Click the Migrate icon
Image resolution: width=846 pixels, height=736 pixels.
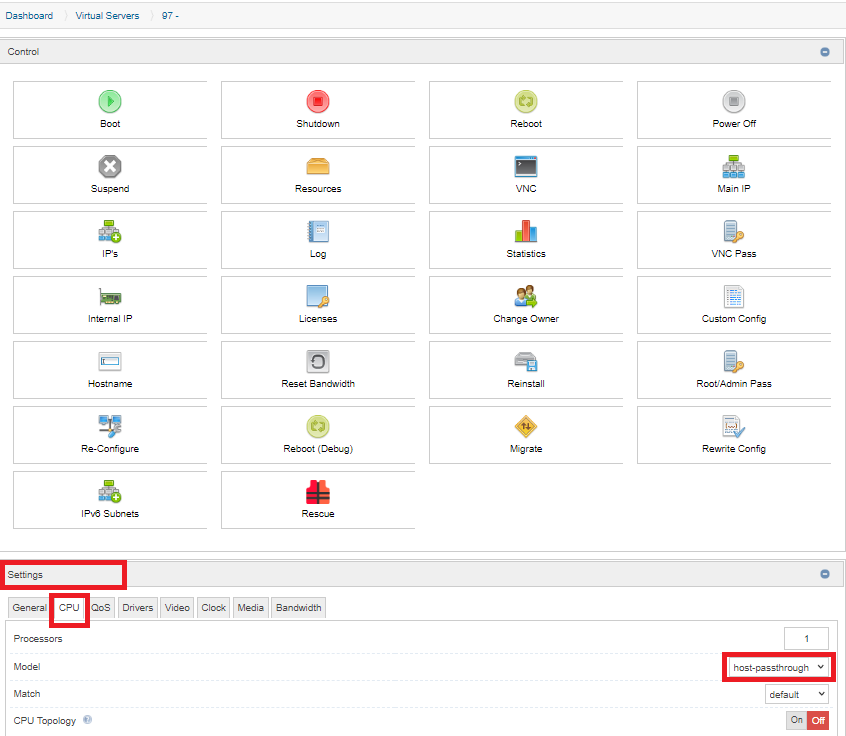click(x=526, y=426)
